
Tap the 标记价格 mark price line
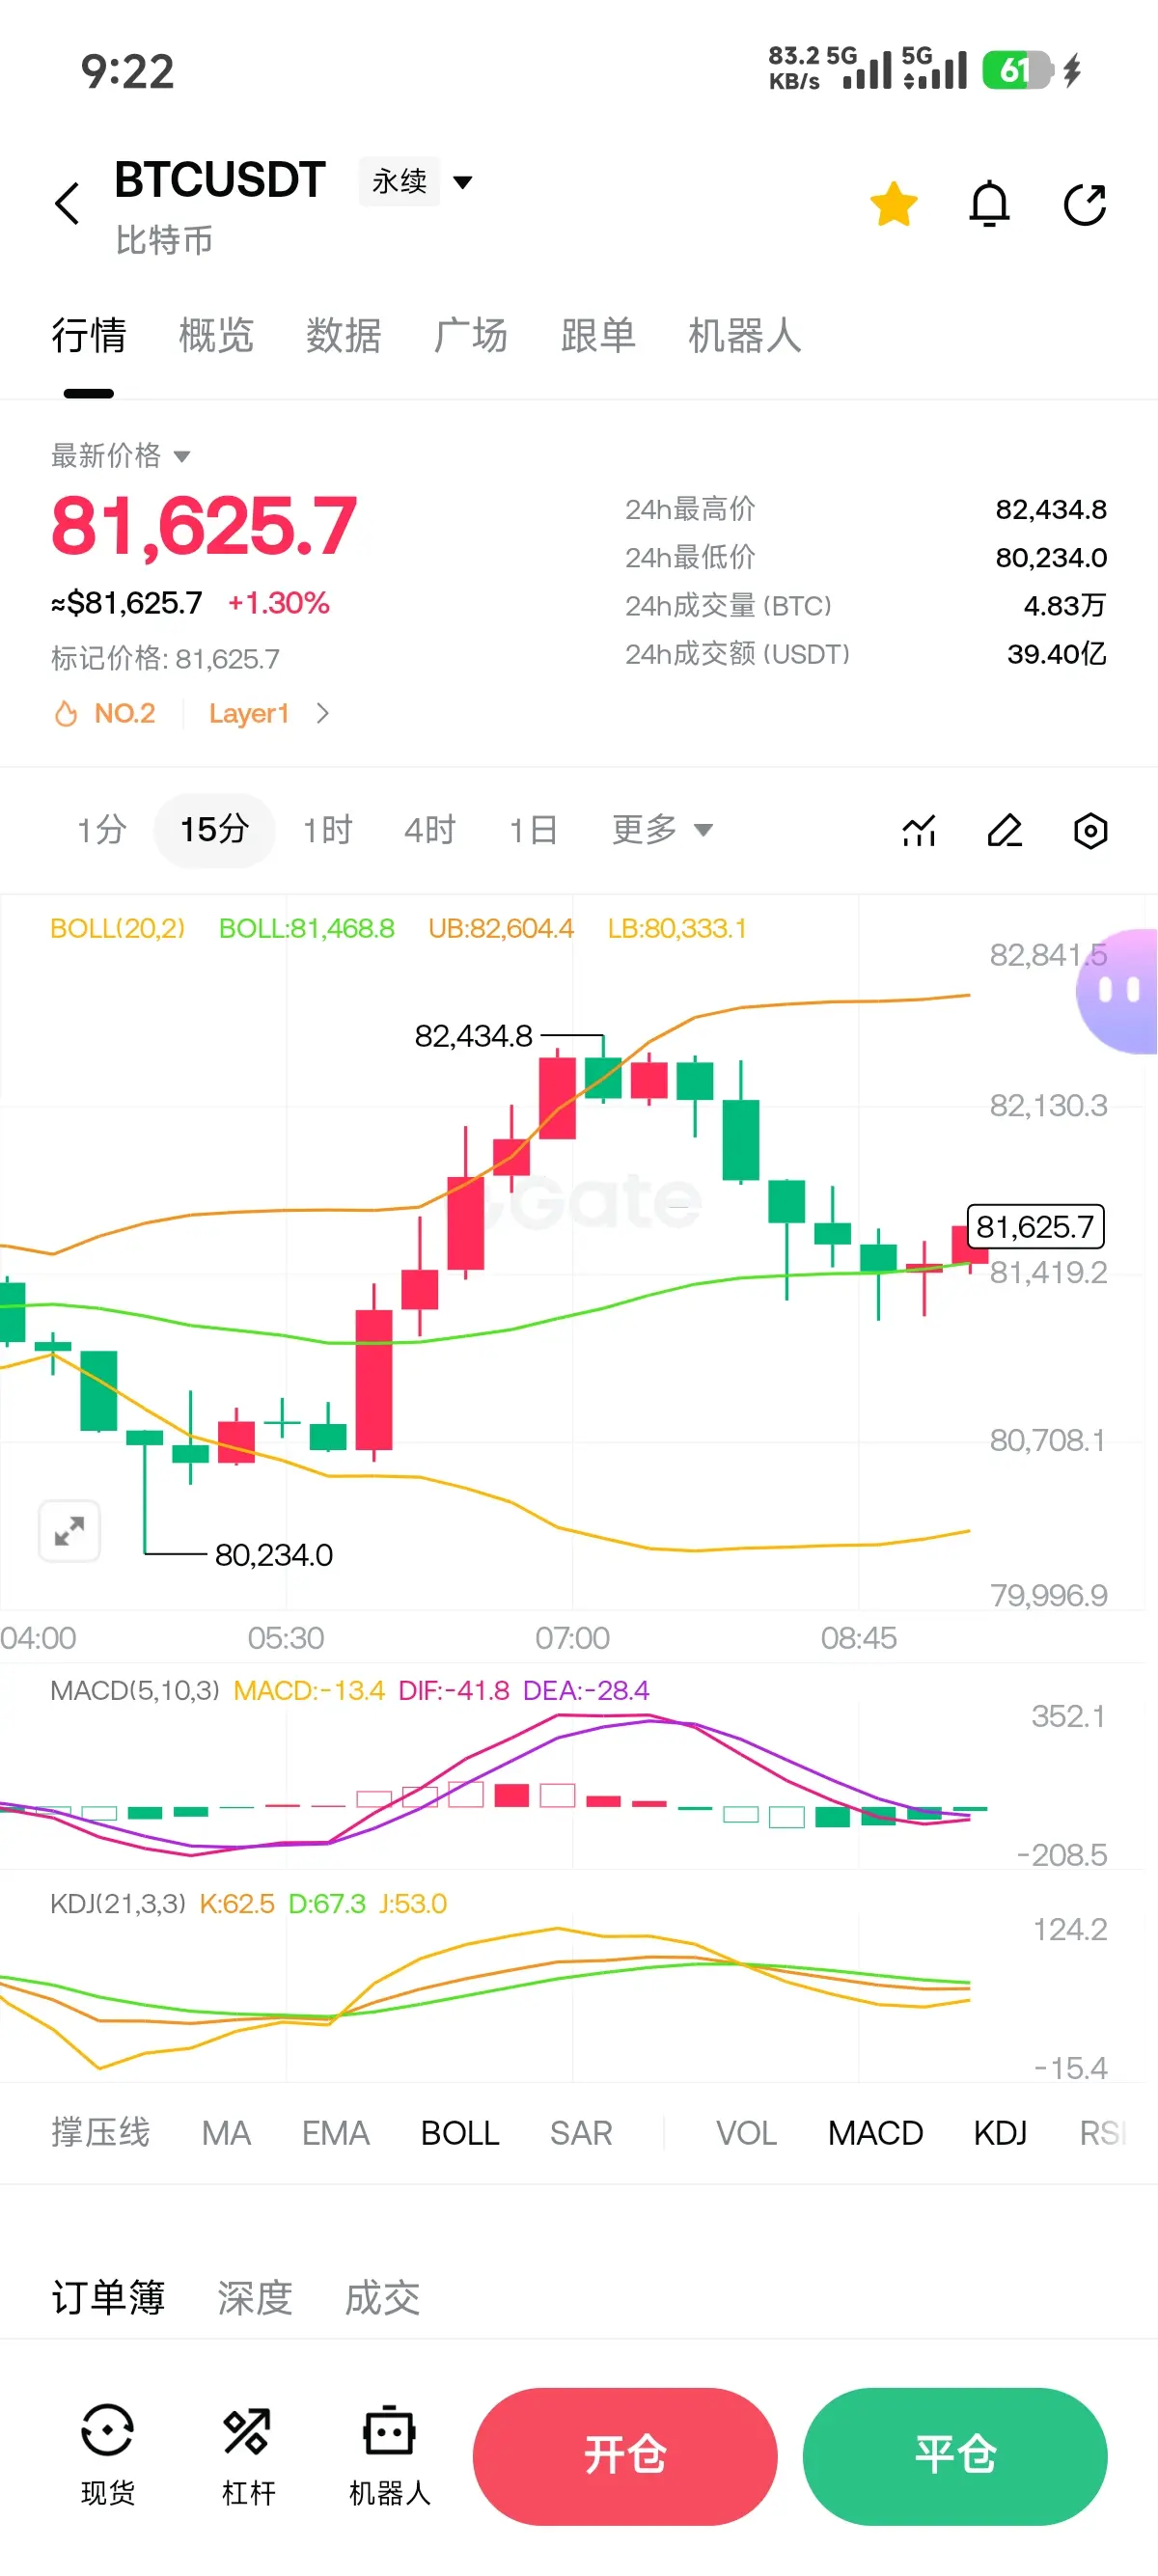(x=165, y=658)
